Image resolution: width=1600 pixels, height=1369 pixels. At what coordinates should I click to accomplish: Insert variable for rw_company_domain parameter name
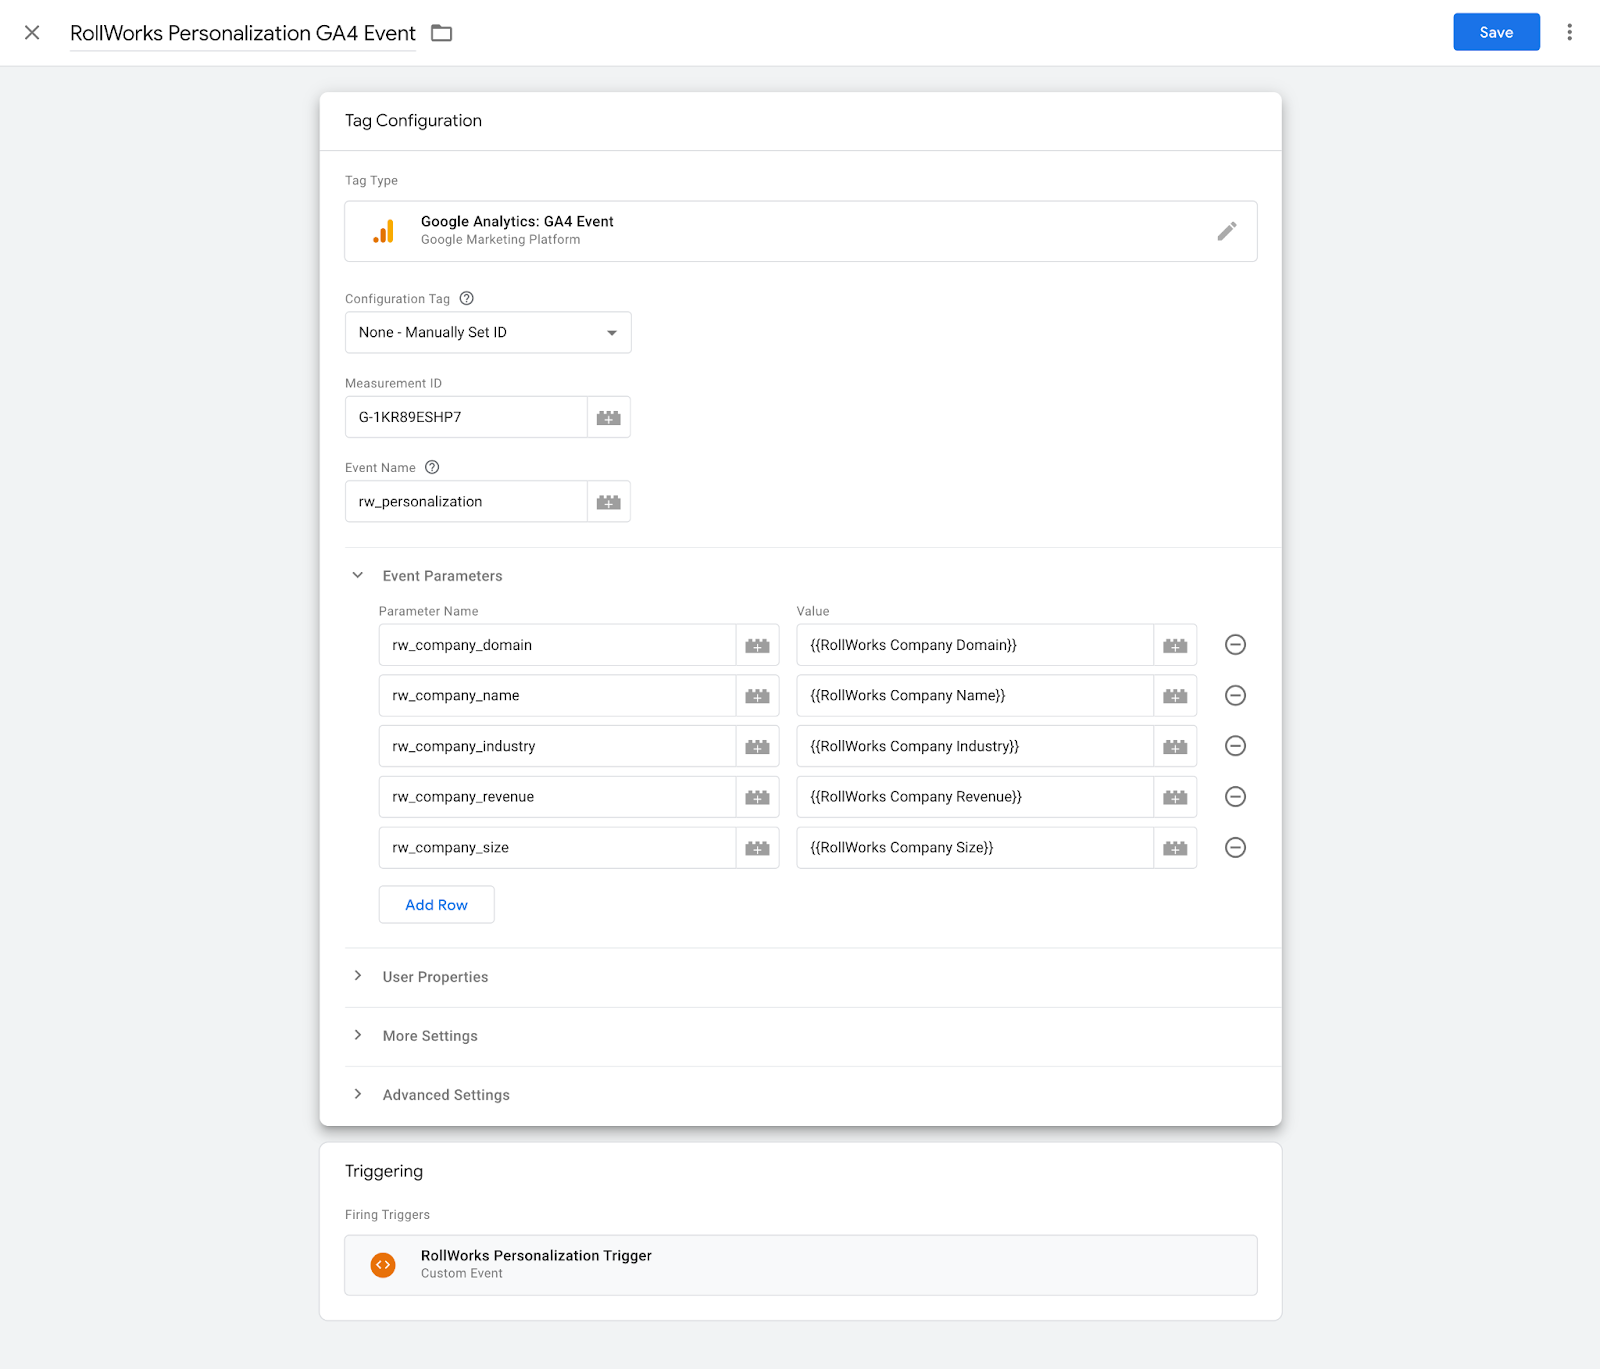(x=758, y=645)
